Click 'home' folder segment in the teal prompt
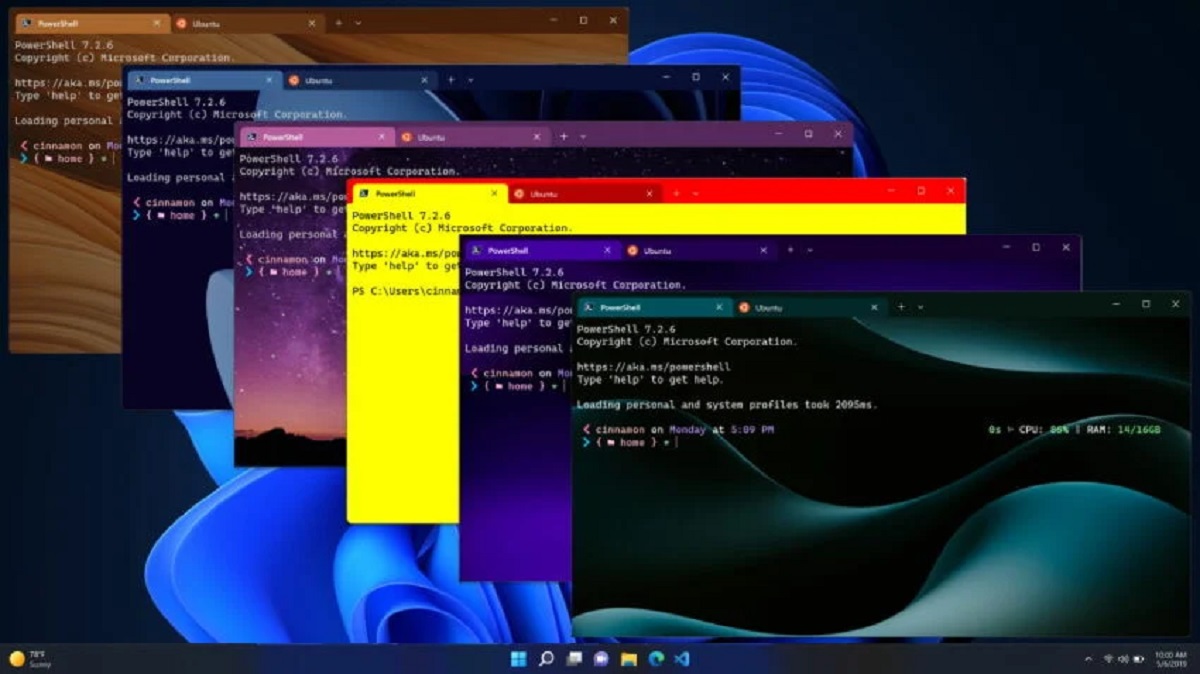The image size is (1200, 674). click(x=632, y=442)
